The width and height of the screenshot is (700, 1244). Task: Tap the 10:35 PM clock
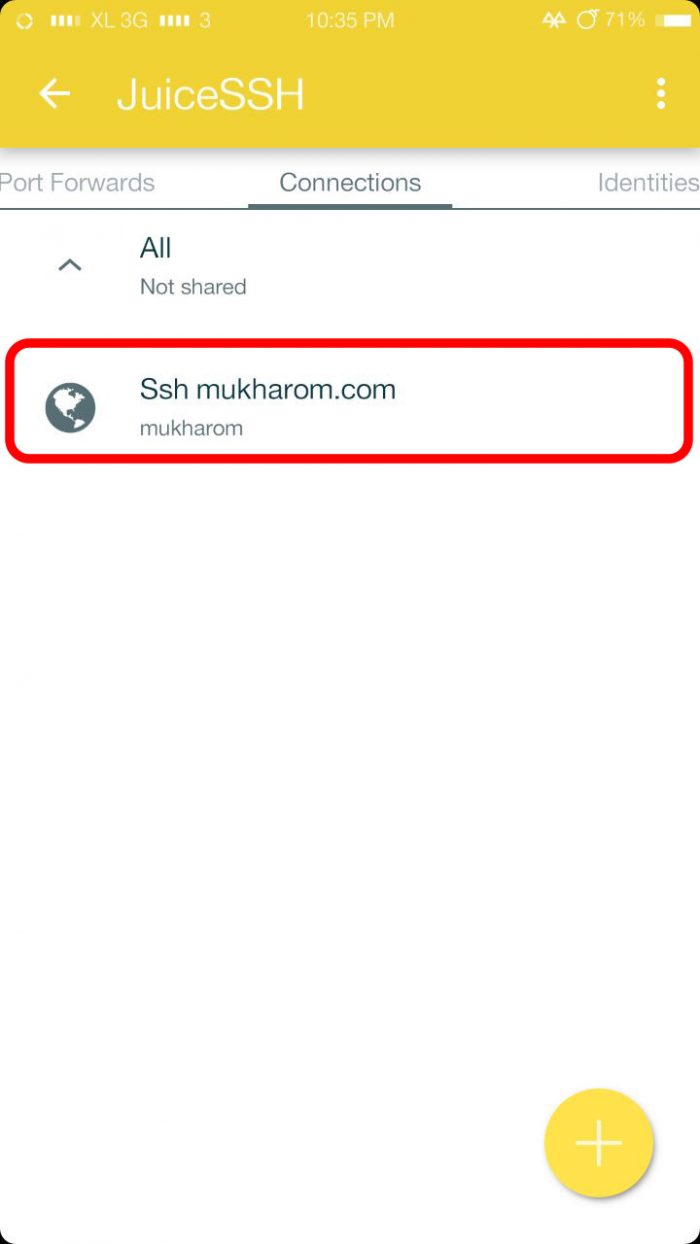click(x=350, y=20)
